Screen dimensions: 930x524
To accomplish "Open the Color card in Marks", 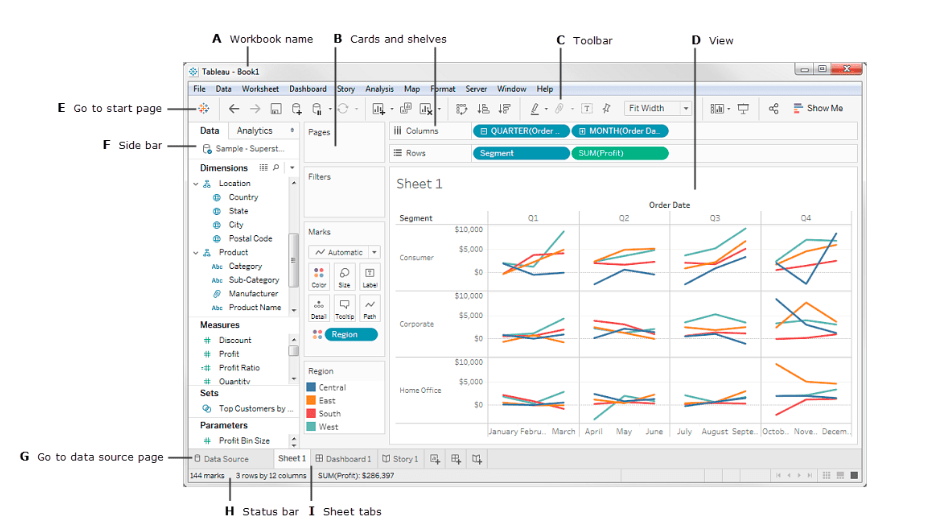I will pos(319,277).
